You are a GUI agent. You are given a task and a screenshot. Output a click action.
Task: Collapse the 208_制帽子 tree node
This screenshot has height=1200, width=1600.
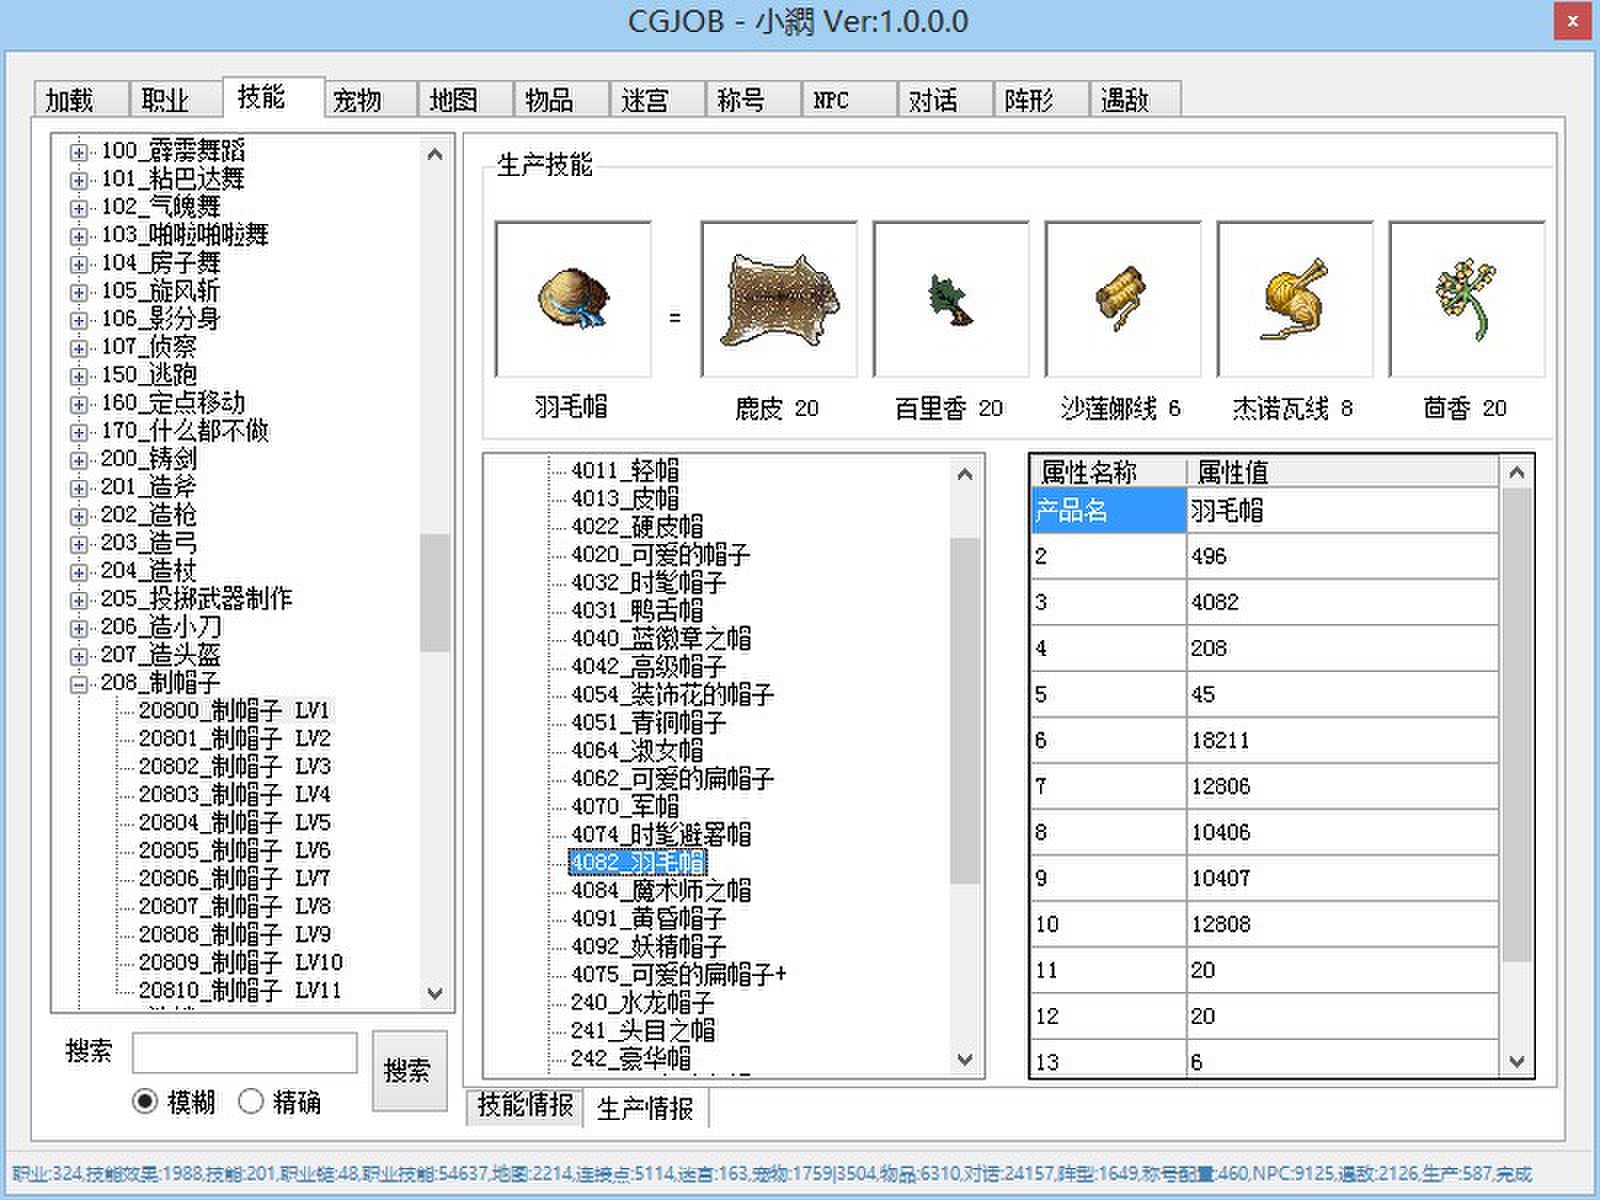(x=78, y=684)
